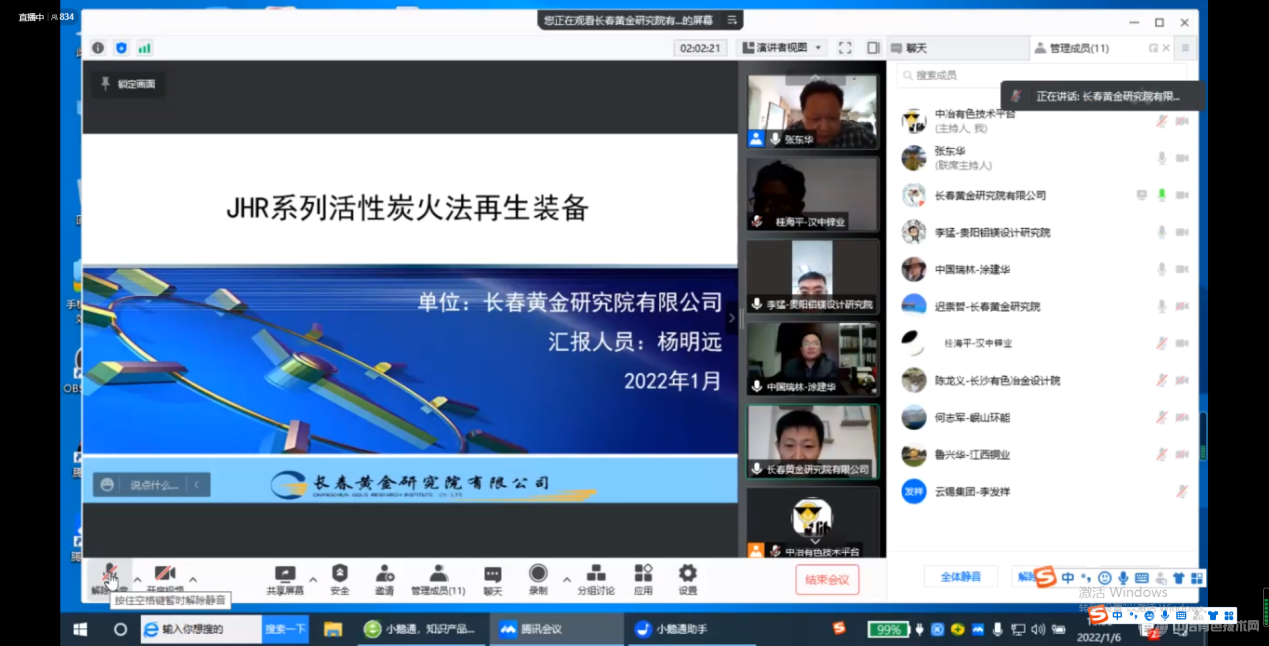Screen dimensions: 1269x646
Task: Open the Windows Start menu
Action: point(80,629)
